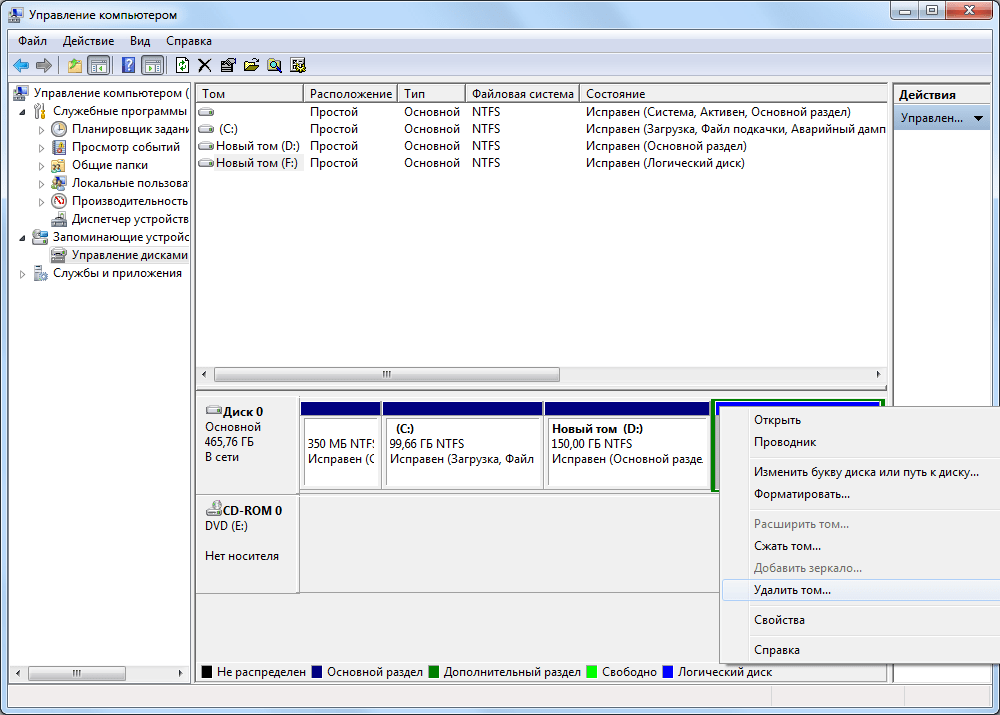Collapse the Служебные программы tree node
This screenshot has width=1000, height=715.
23,111
